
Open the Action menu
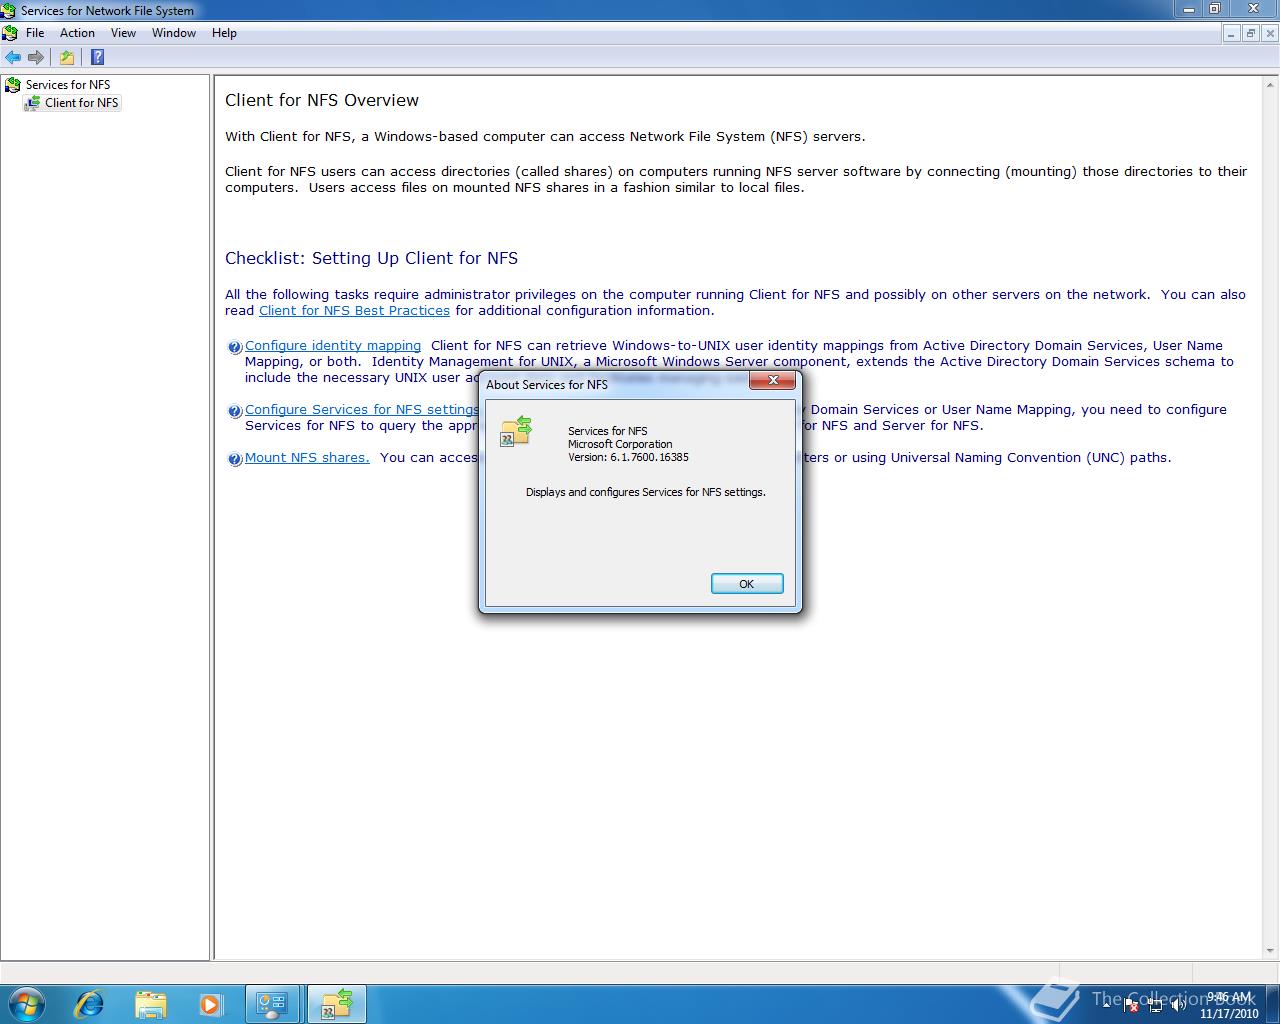pyautogui.click(x=77, y=32)
